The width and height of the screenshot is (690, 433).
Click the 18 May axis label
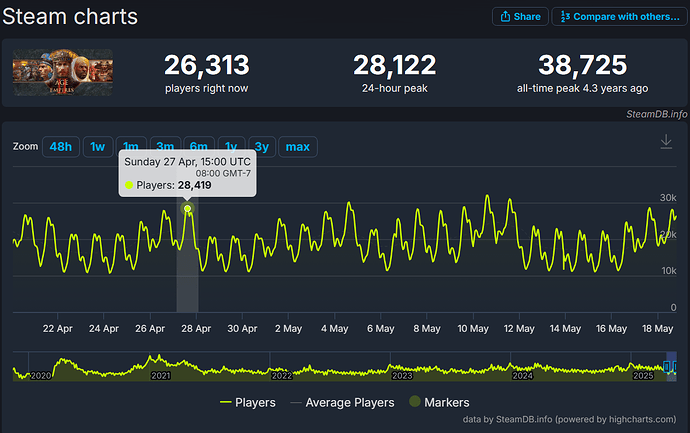tap(657, 329)
